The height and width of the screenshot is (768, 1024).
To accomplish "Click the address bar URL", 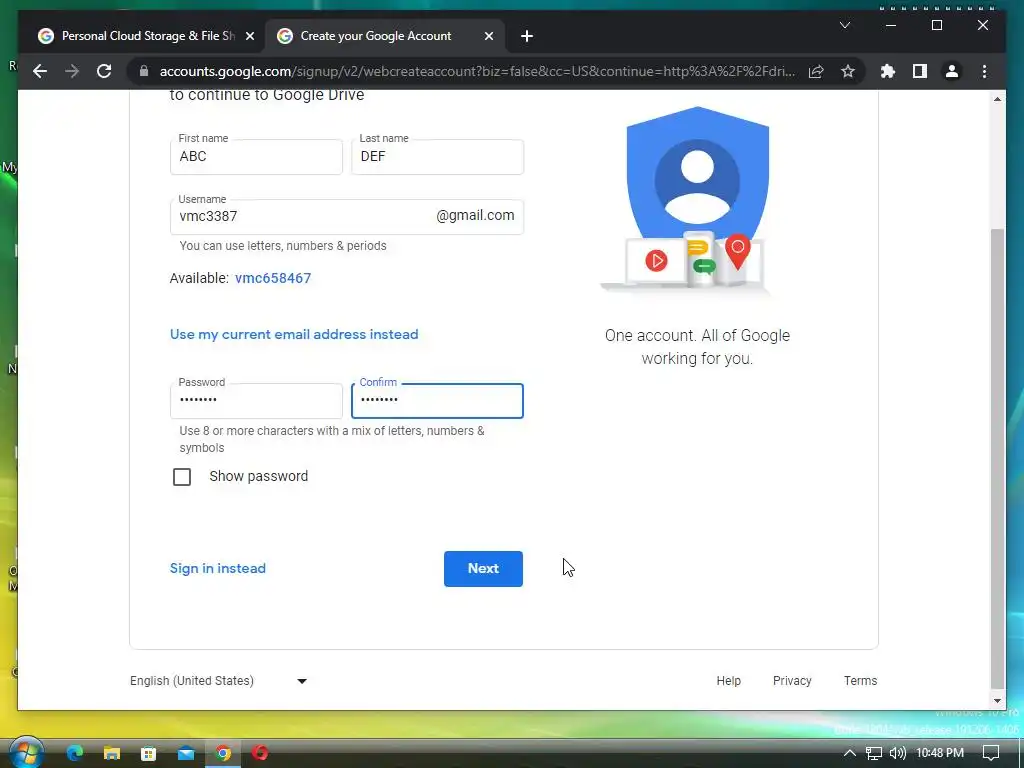I will pos(477,71).
